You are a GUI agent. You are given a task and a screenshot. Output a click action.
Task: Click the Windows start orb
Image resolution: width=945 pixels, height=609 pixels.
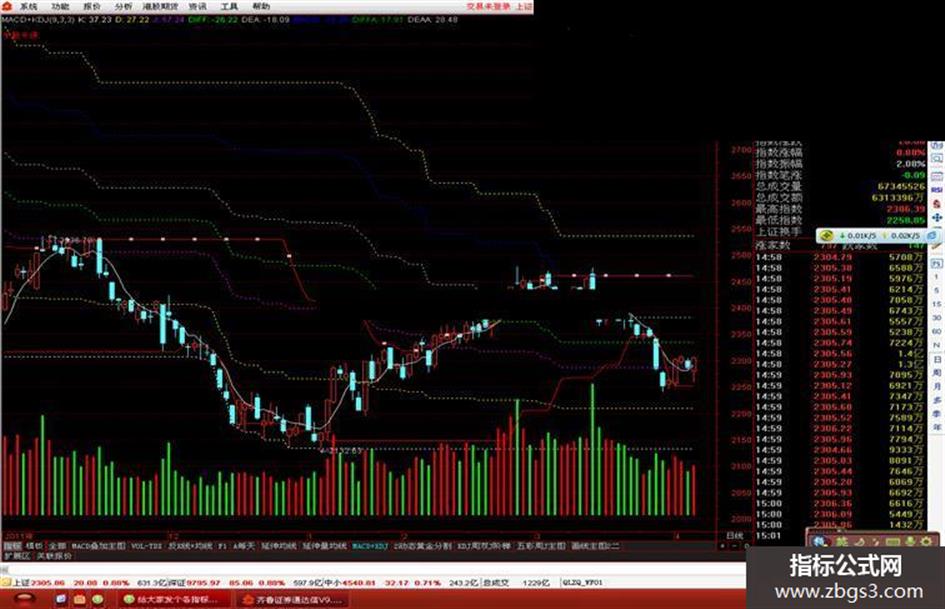25,599
